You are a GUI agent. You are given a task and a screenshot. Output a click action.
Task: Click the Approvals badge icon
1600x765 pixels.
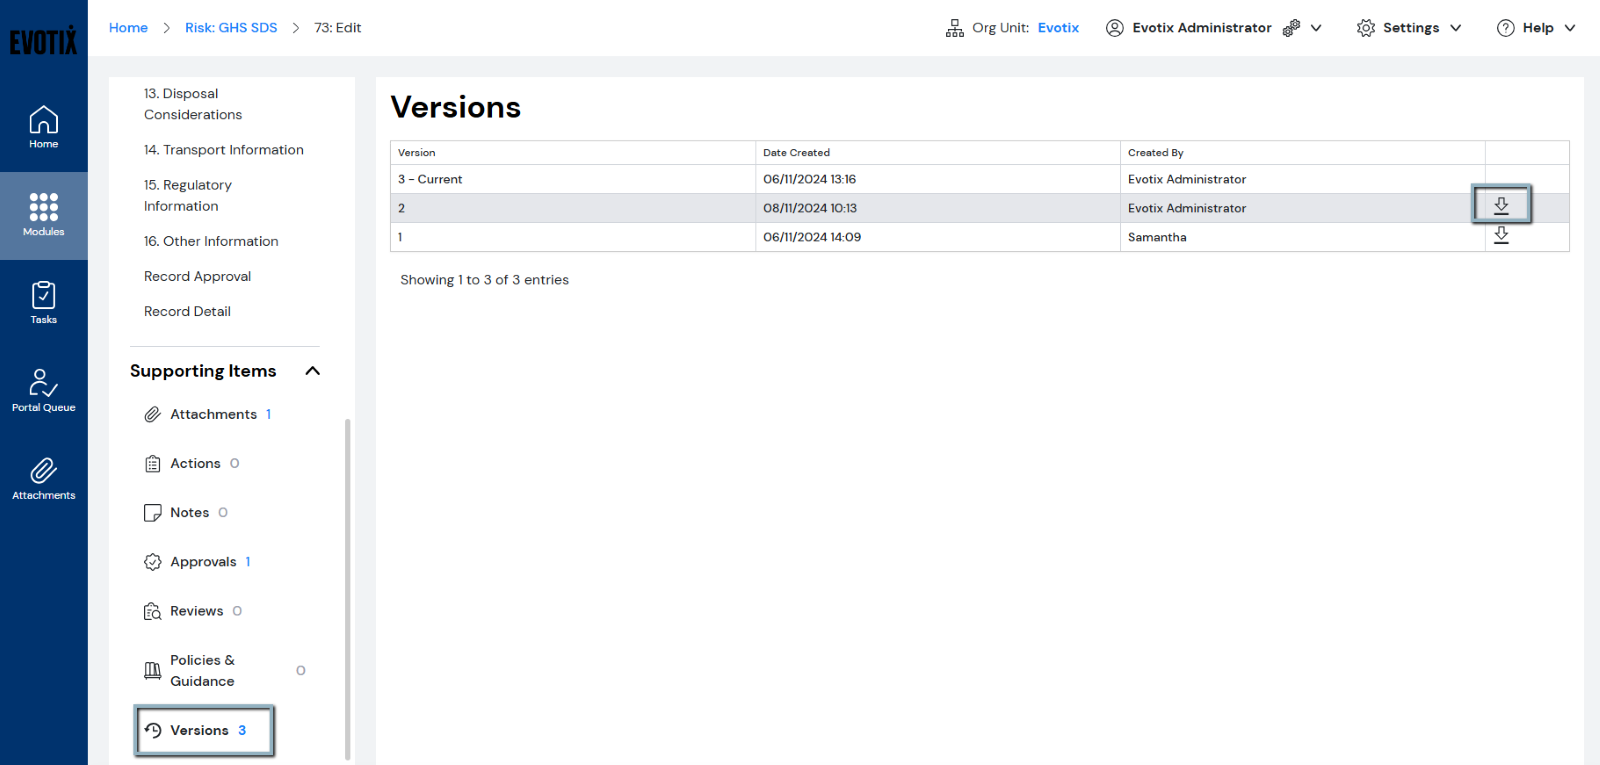[x=152, y=562]
